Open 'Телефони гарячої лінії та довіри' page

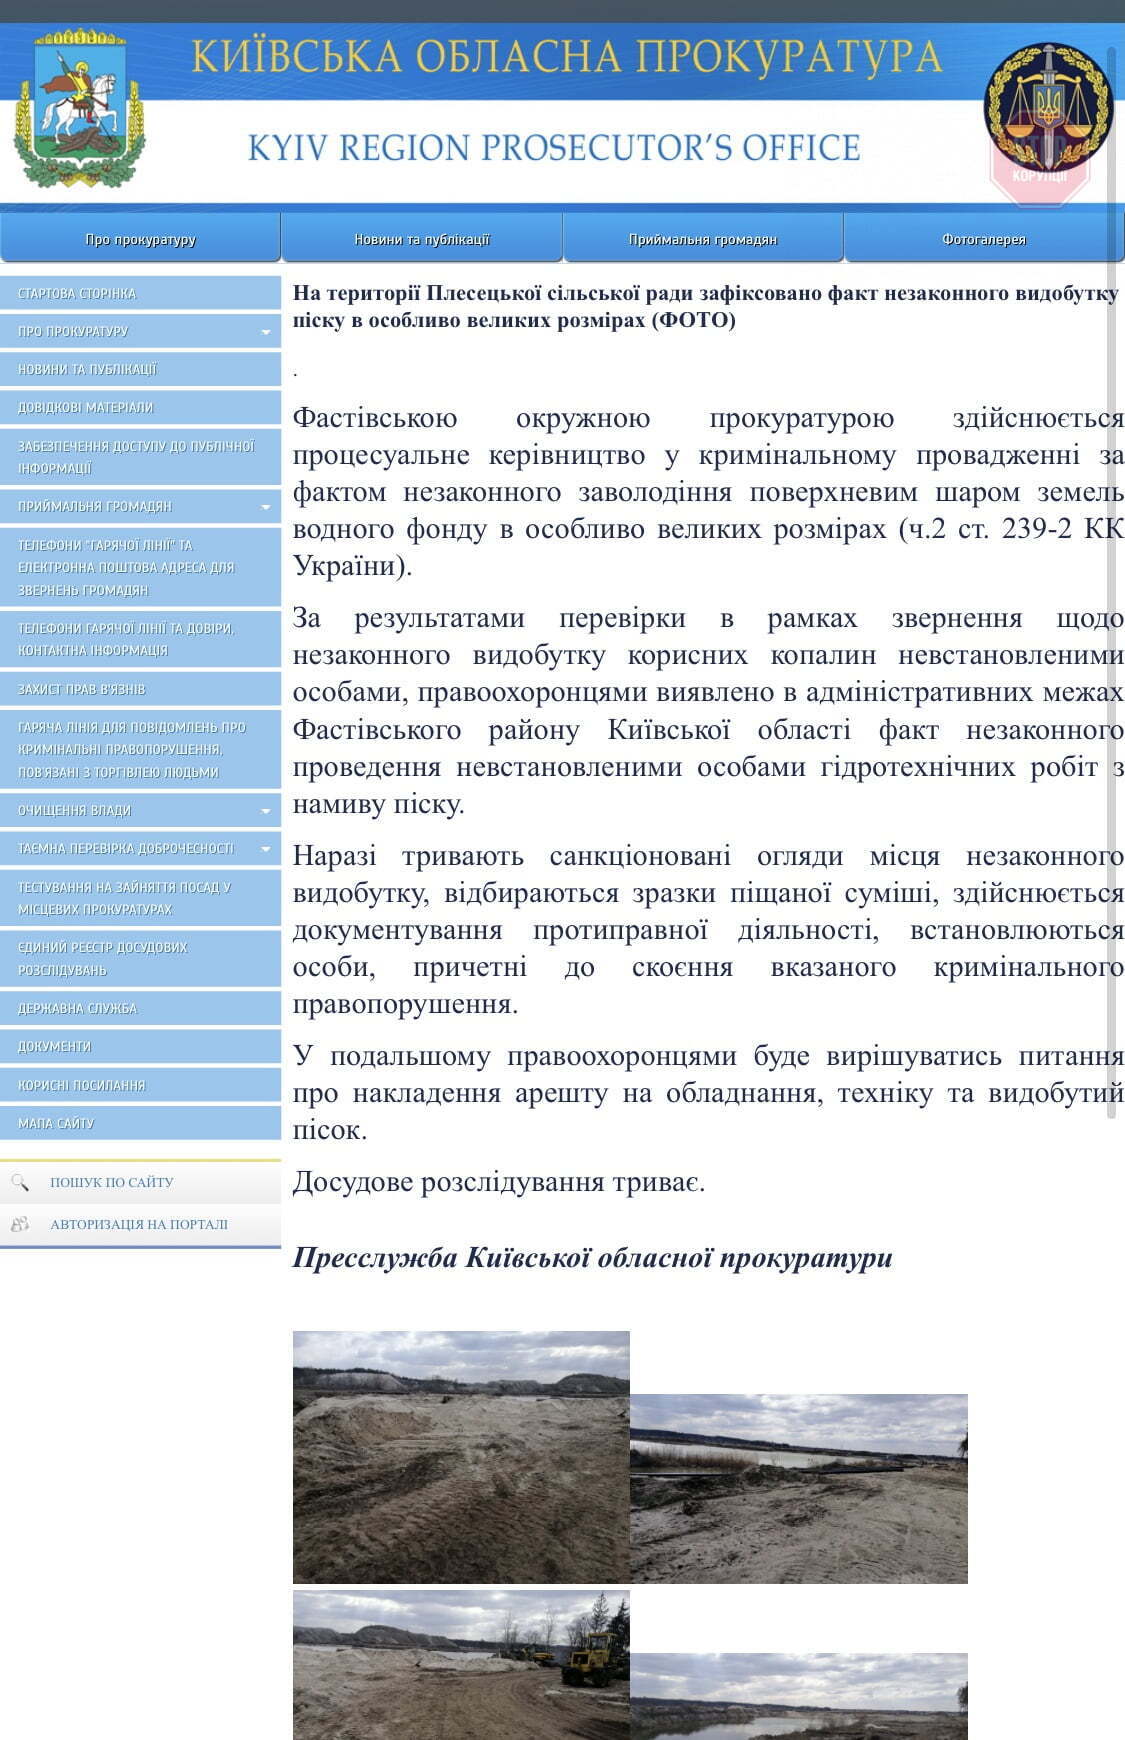tap(140, 639)
